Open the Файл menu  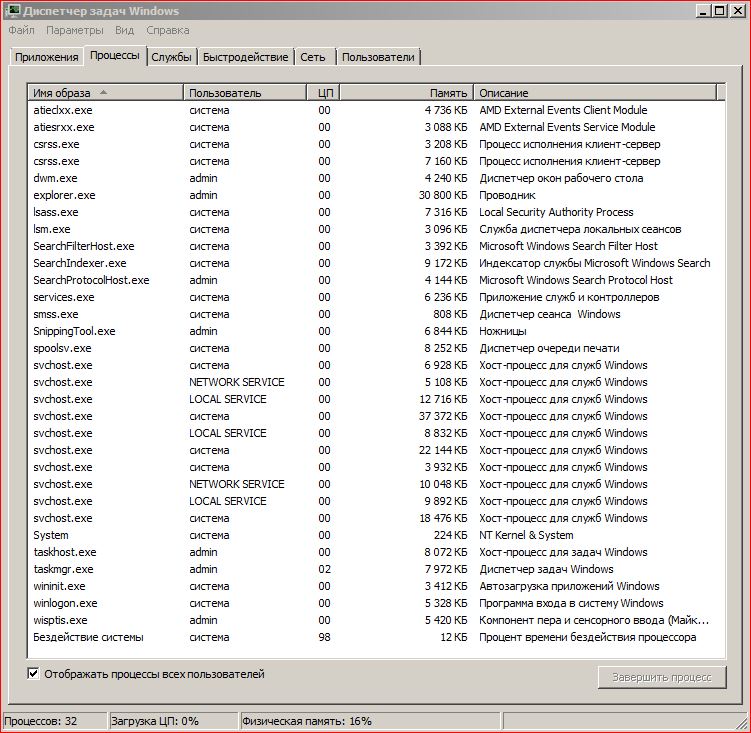pyautogui.click(x=21, y=30)
